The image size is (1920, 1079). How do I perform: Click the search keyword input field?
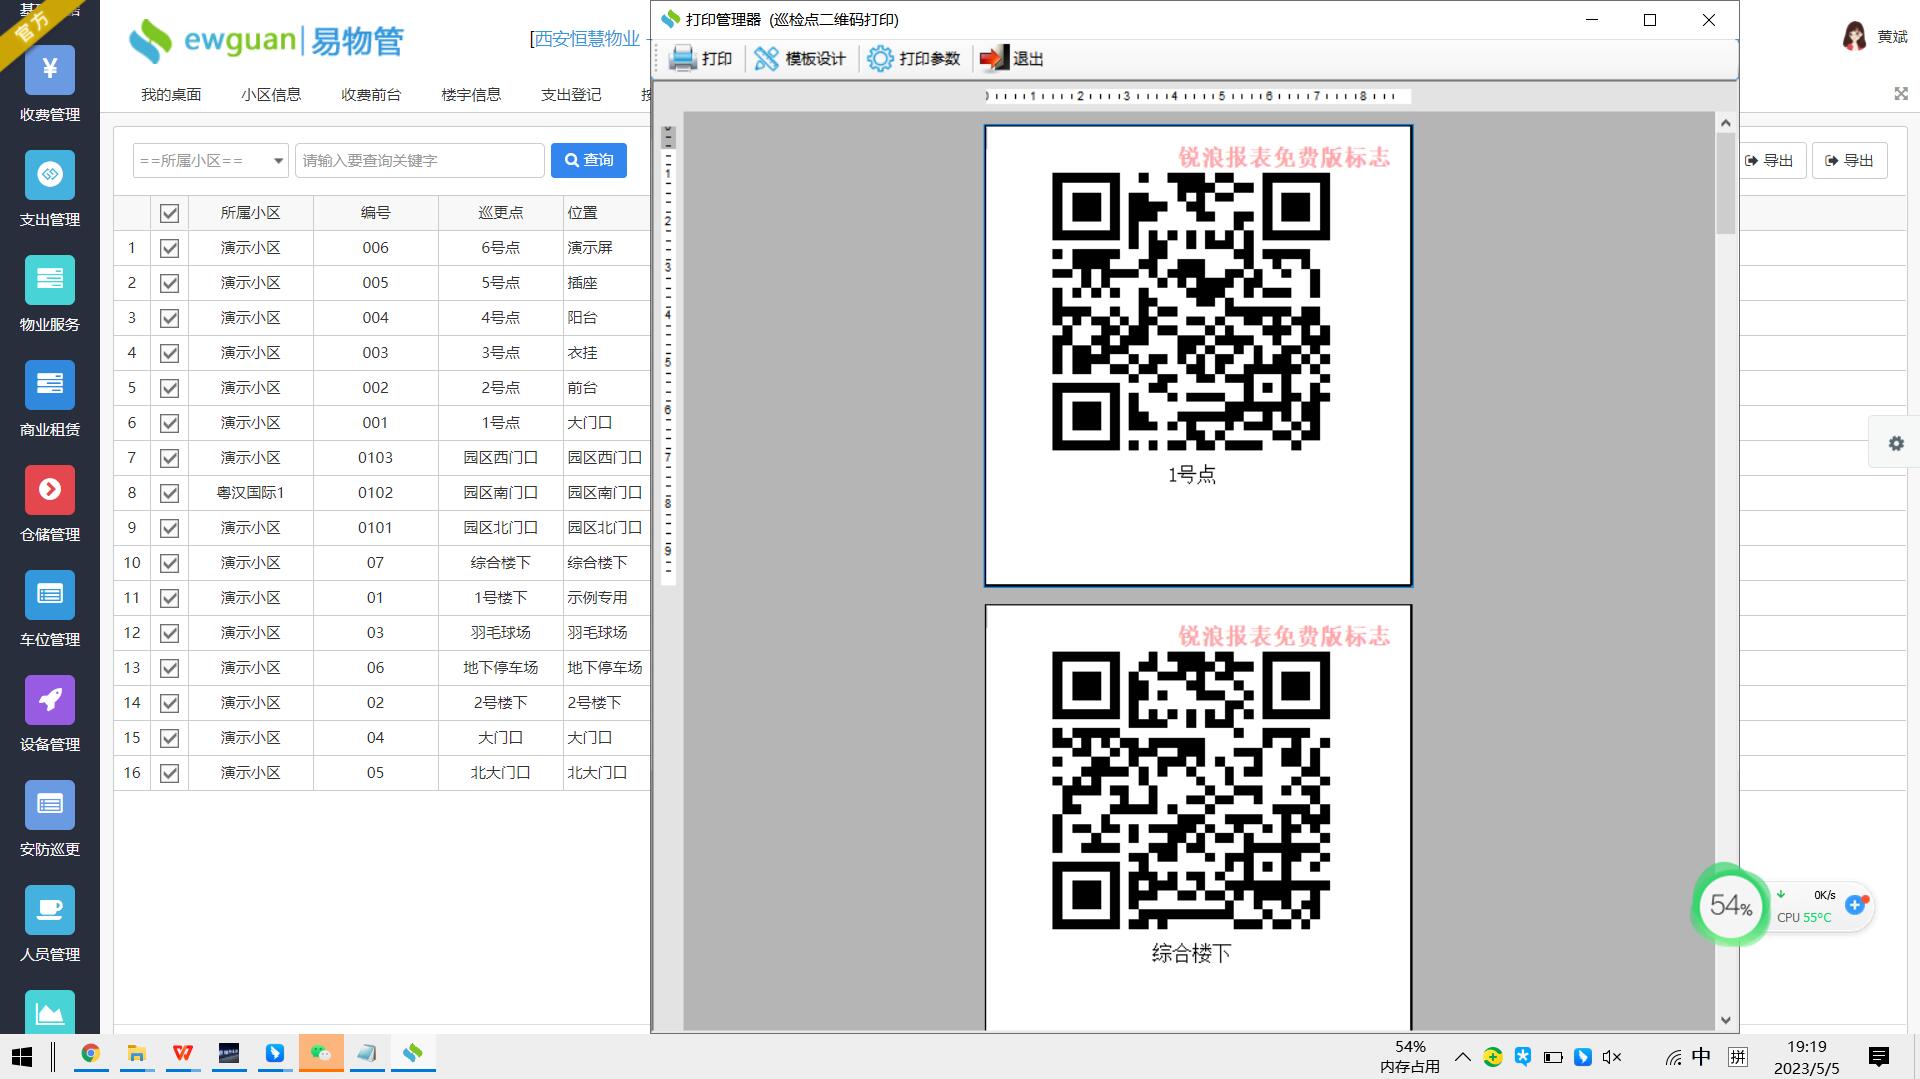(x=419, y=161)
